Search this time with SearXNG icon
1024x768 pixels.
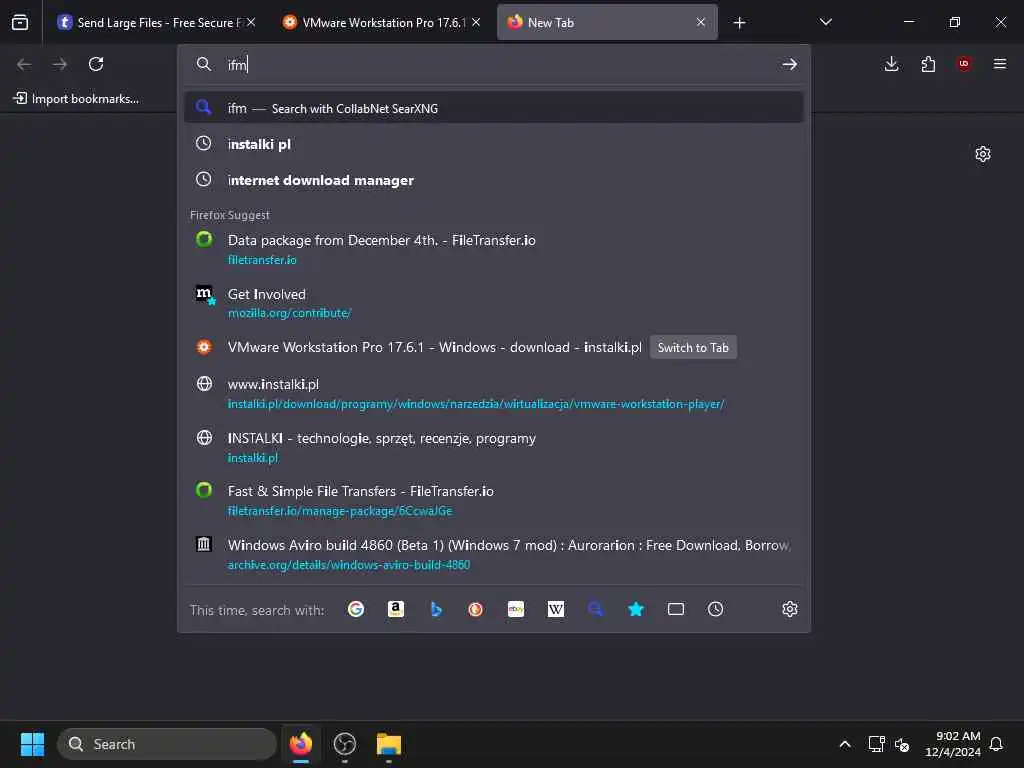pyautogui.click(x=596, y=609)
